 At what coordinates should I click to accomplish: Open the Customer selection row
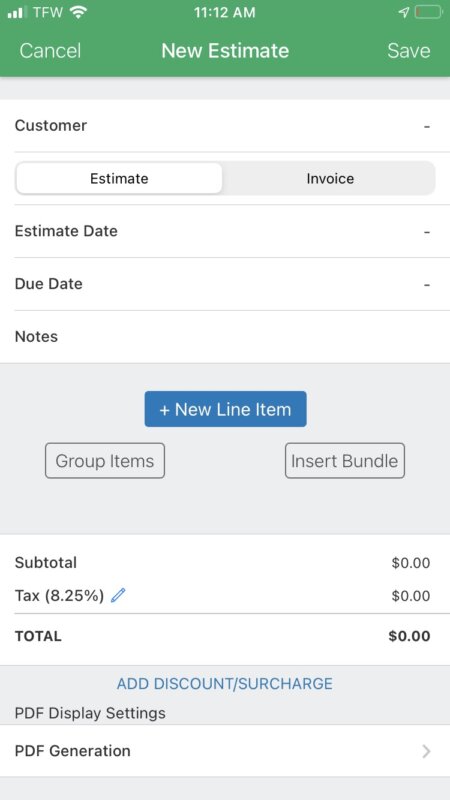pos(225,126)
